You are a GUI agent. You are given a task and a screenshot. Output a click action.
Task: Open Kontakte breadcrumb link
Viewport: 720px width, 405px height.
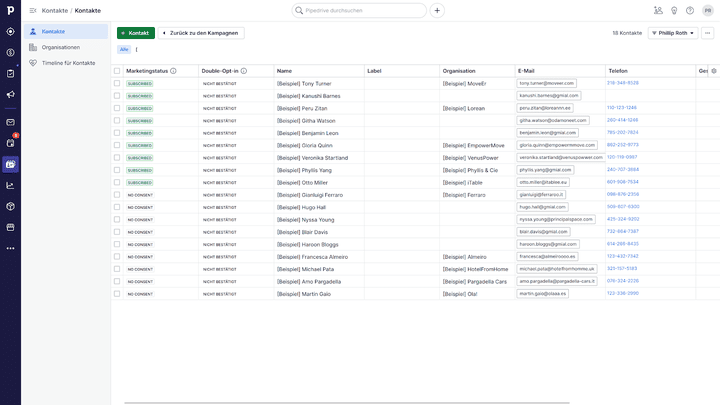[x=55, y=11]
